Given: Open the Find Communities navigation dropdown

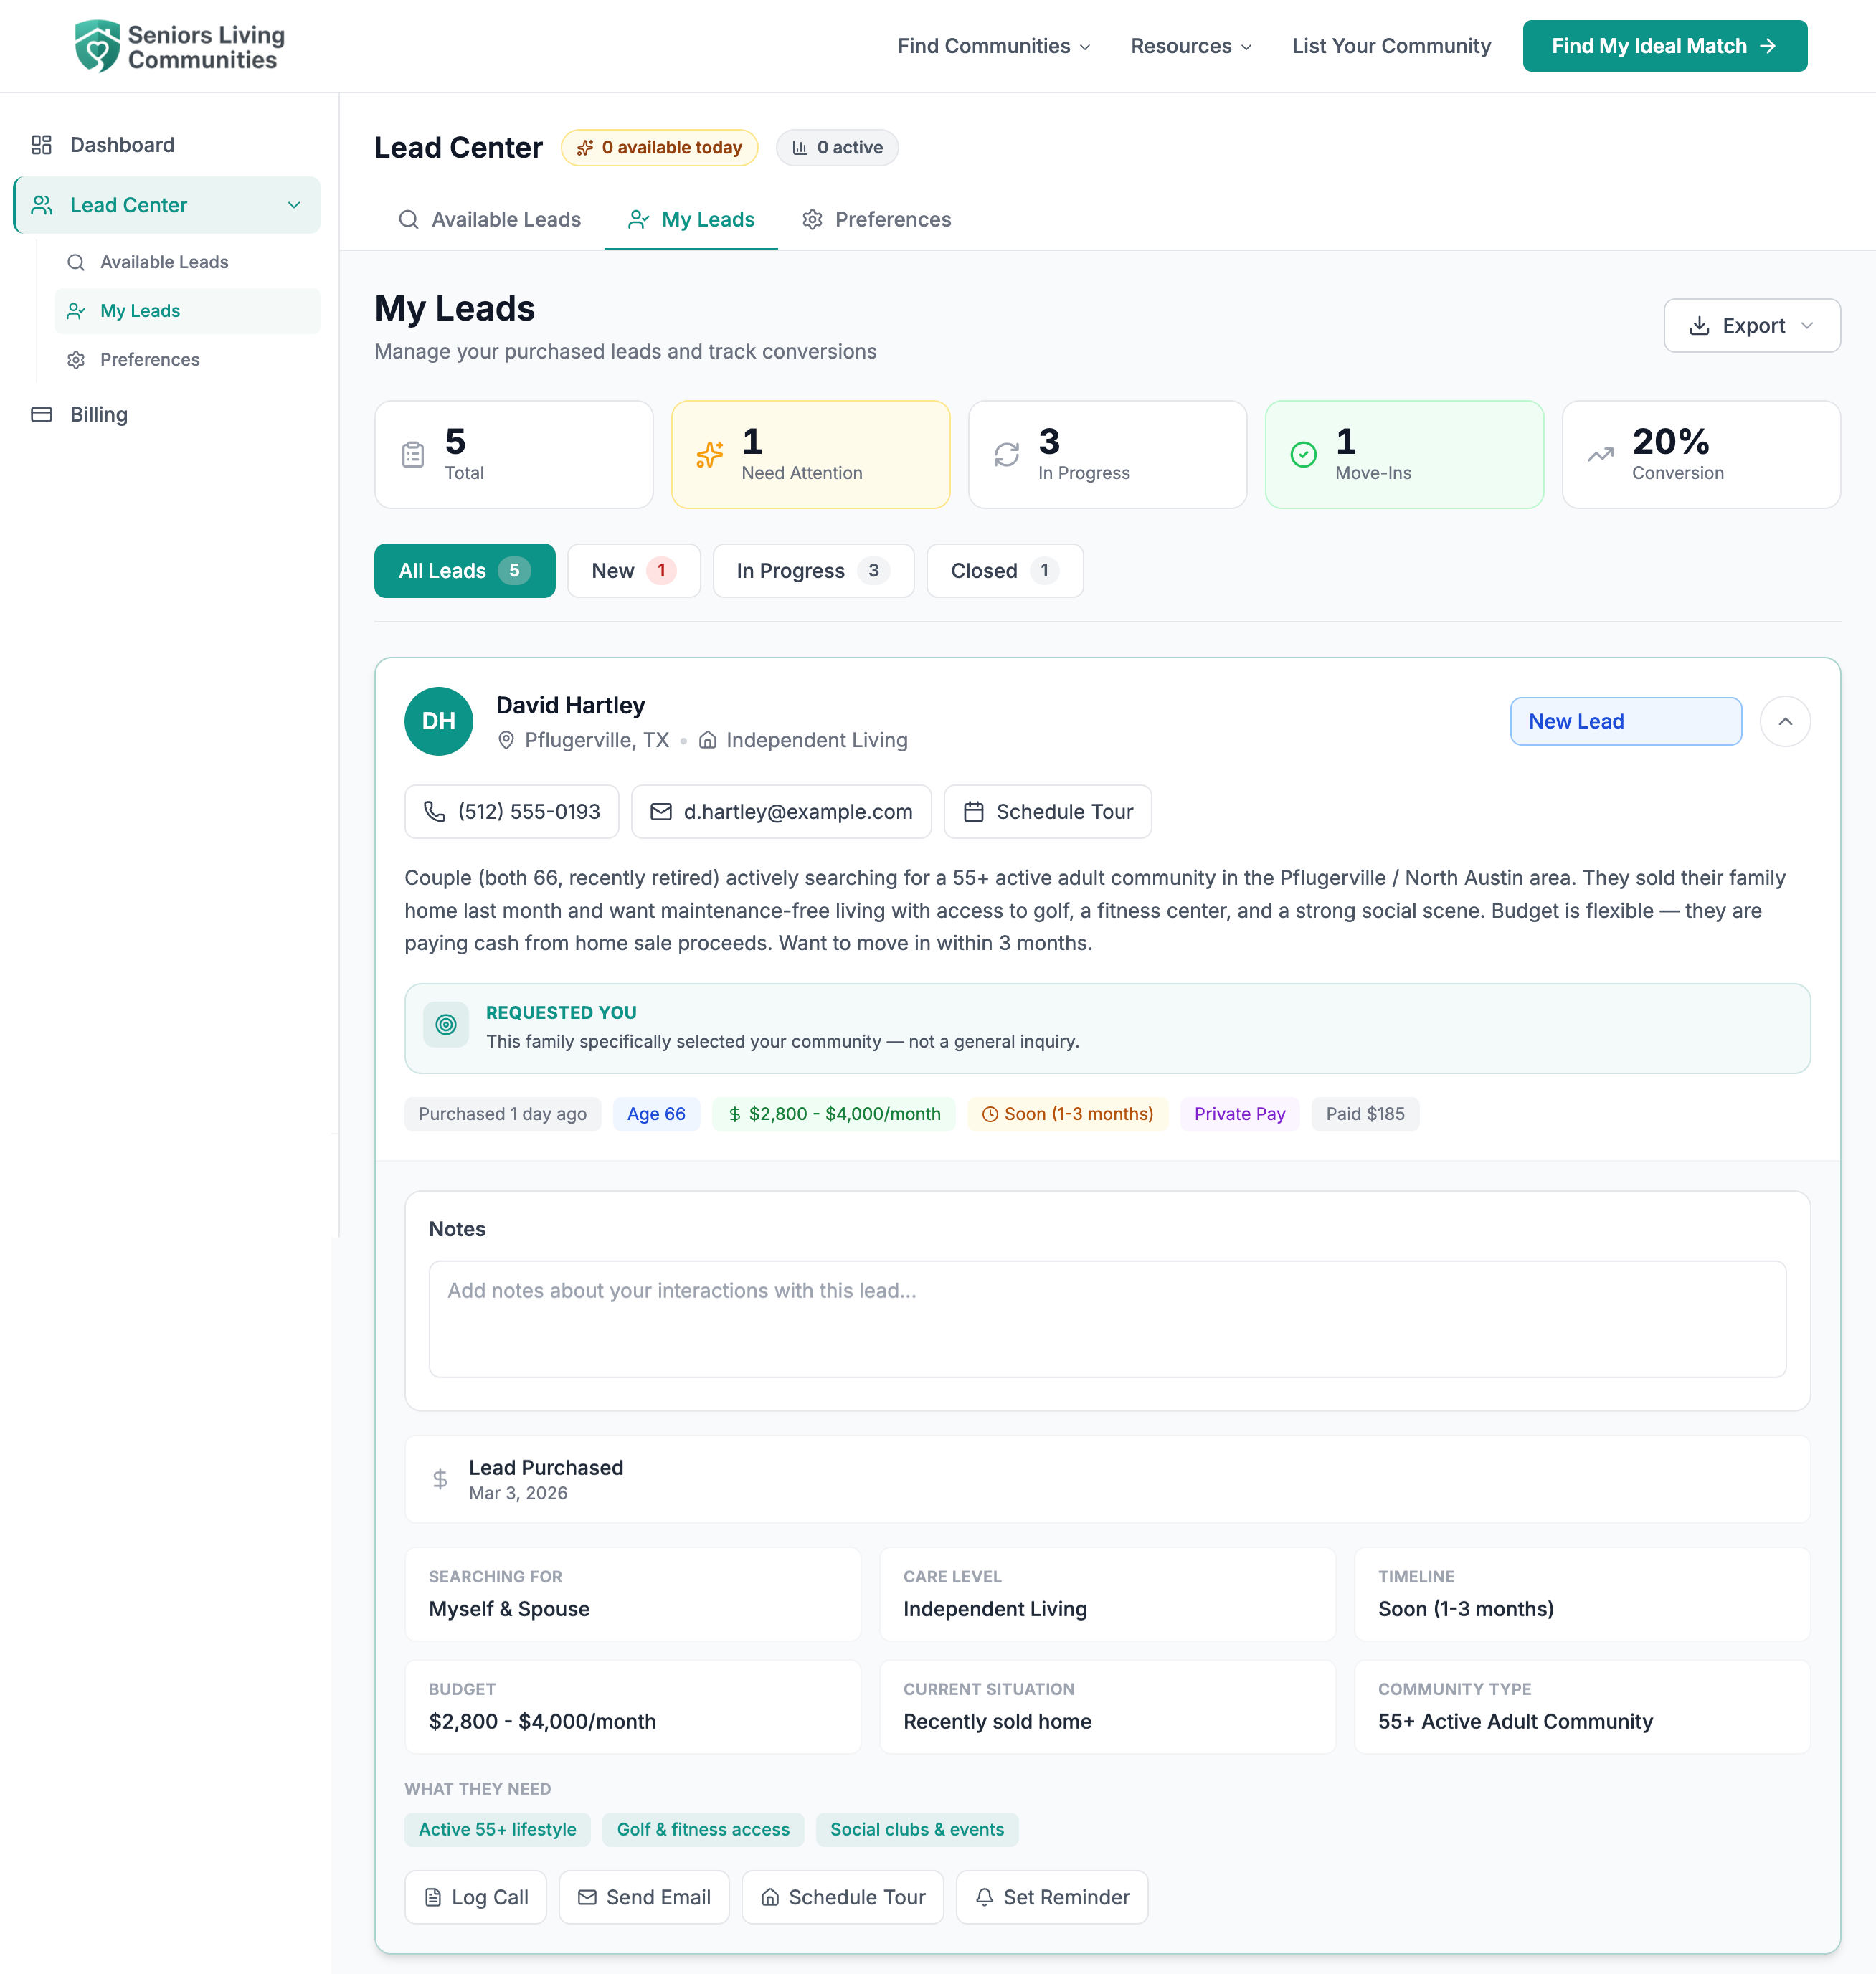Looking at the screenshot, I should [x=993, y=45].
